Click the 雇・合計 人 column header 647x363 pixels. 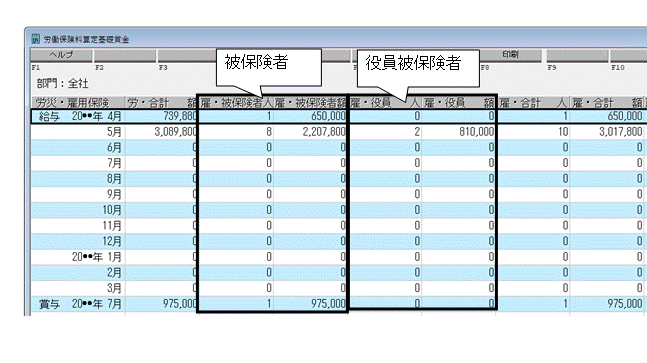pyautogui.click(x=533, y=103)
